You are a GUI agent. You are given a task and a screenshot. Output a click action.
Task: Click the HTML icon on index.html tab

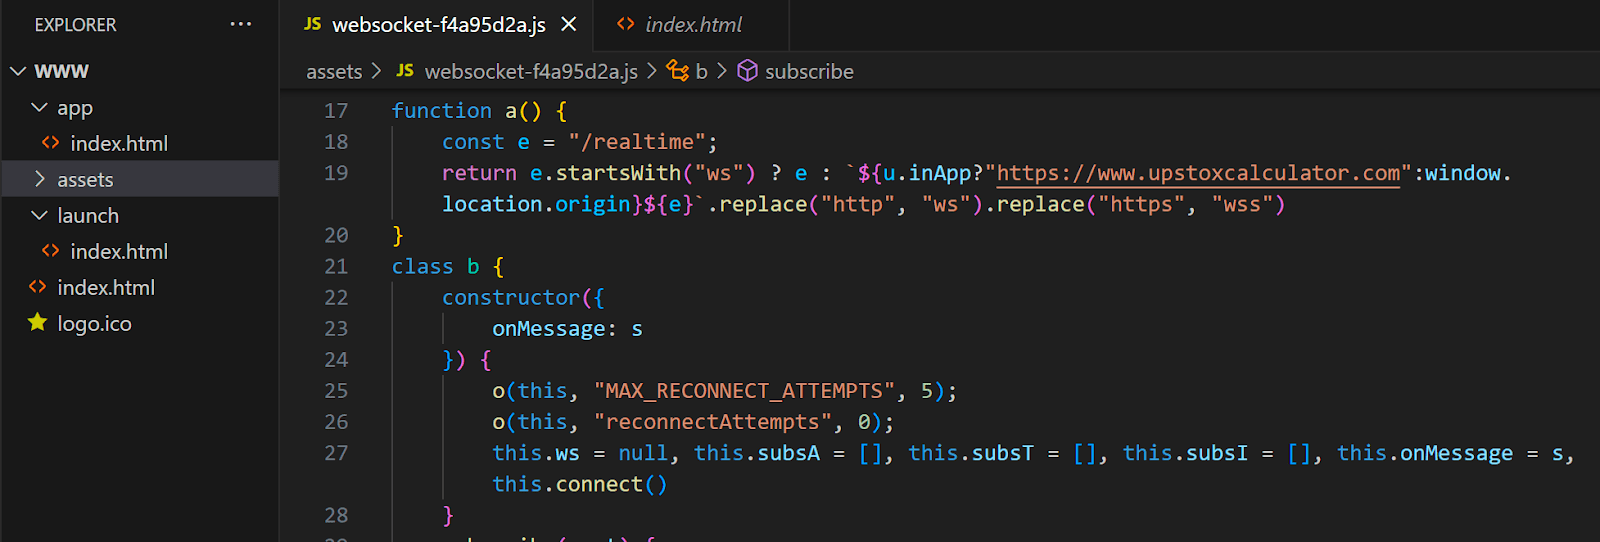626,24
